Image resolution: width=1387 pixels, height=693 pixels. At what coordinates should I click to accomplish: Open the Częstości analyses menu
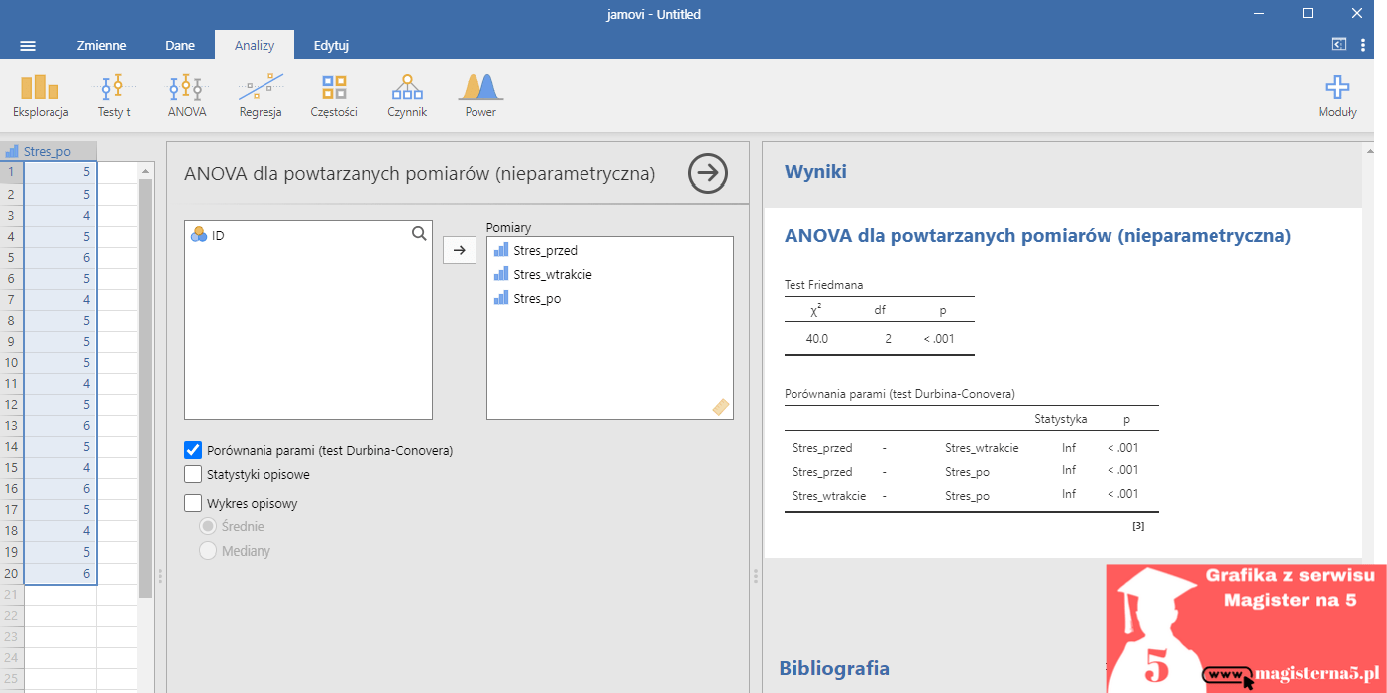click(334, 96)
